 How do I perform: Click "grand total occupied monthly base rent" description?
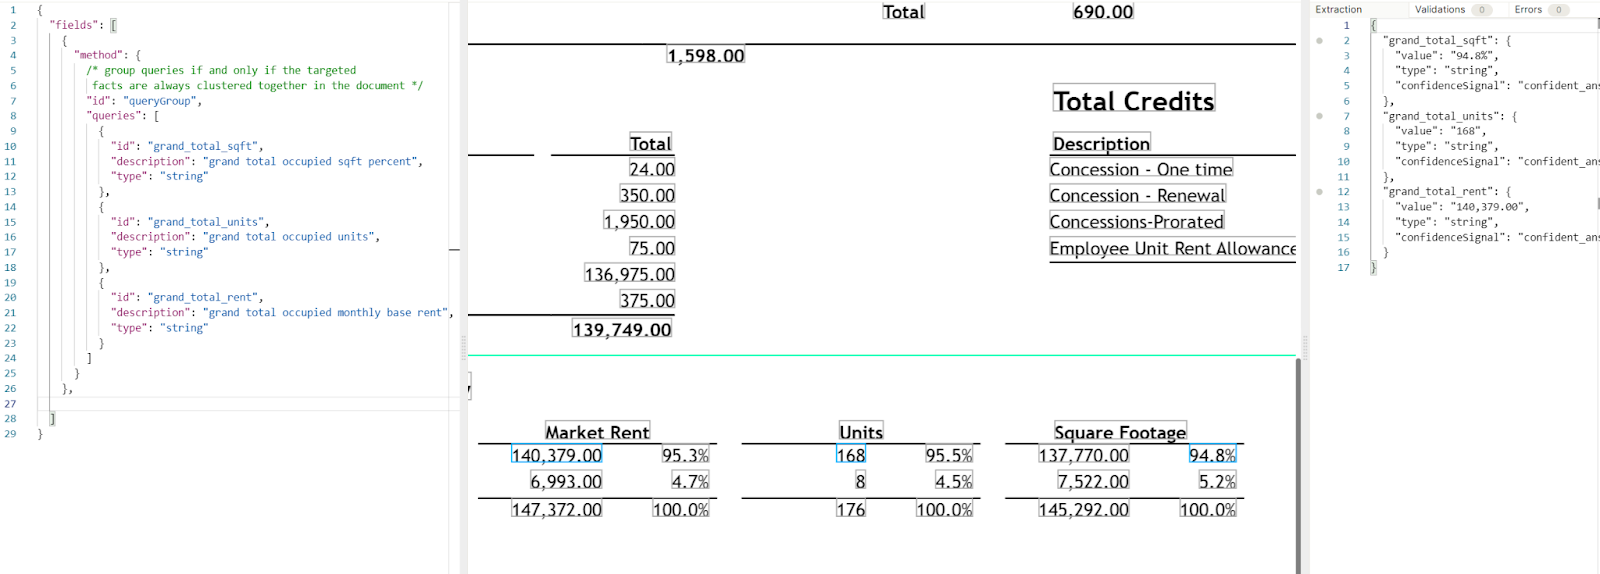coord(327,312)
